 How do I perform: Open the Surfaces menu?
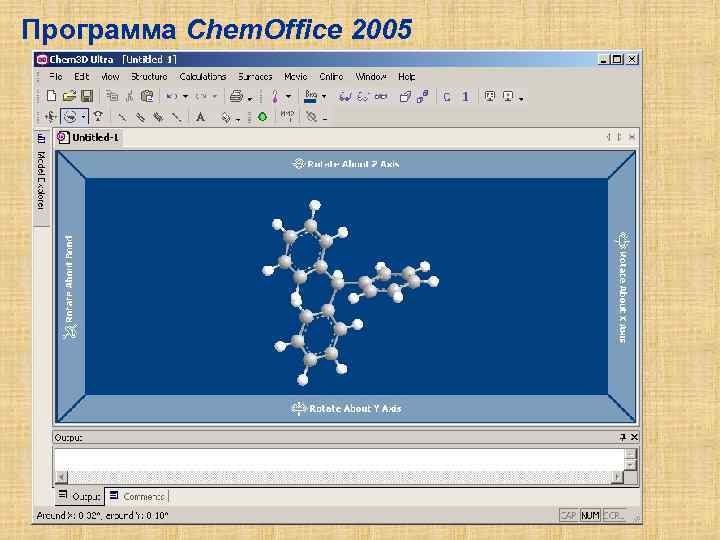[255, 76]
